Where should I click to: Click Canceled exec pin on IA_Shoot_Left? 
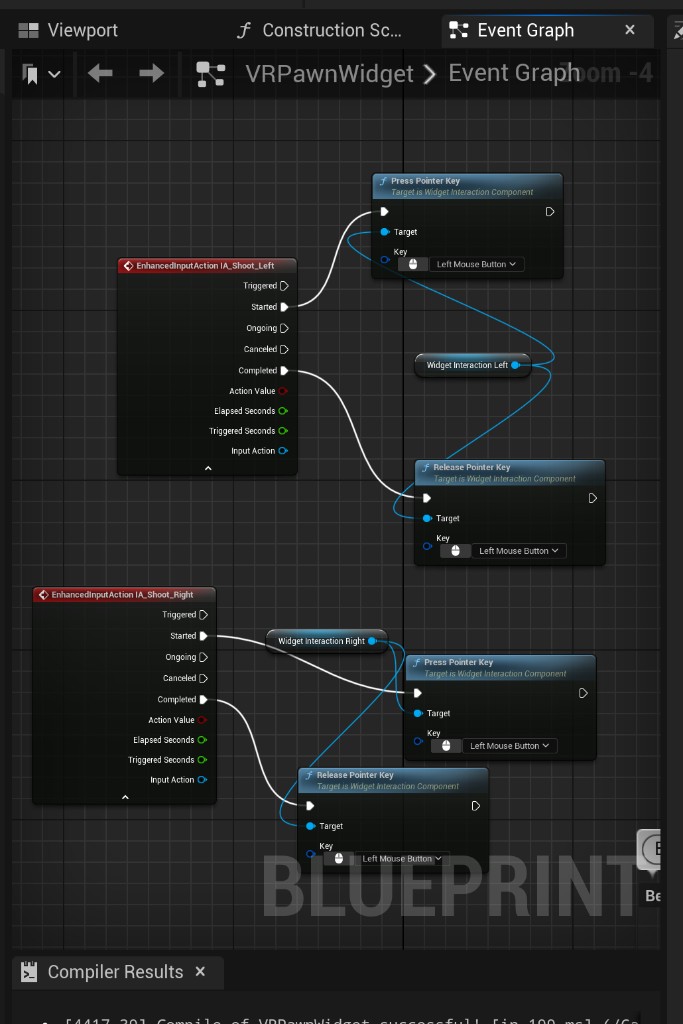click(284, 349)
